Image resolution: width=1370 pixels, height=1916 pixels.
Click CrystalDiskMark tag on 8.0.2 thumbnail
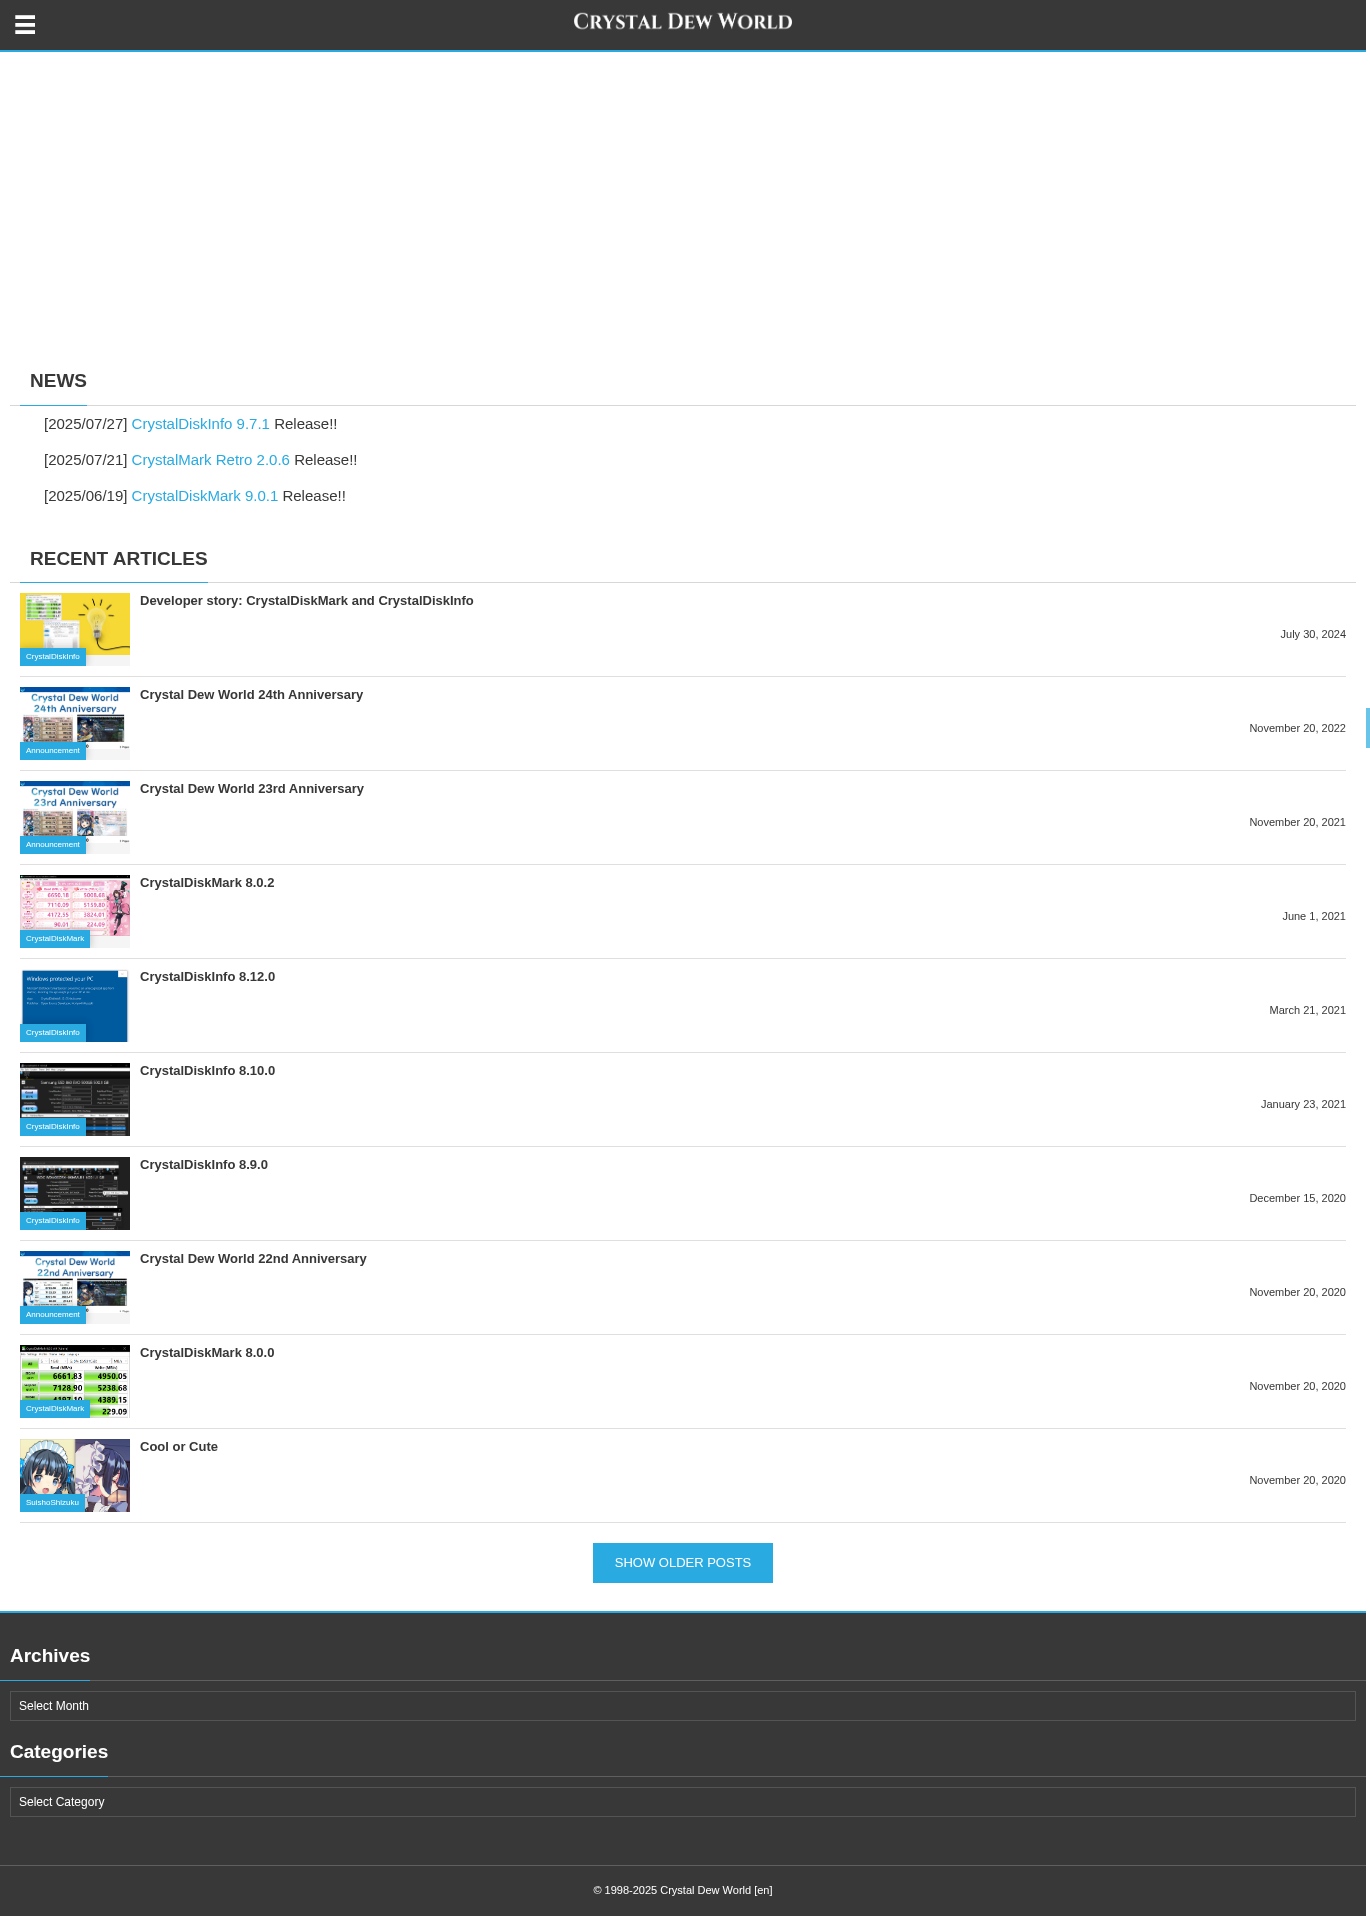55,939
